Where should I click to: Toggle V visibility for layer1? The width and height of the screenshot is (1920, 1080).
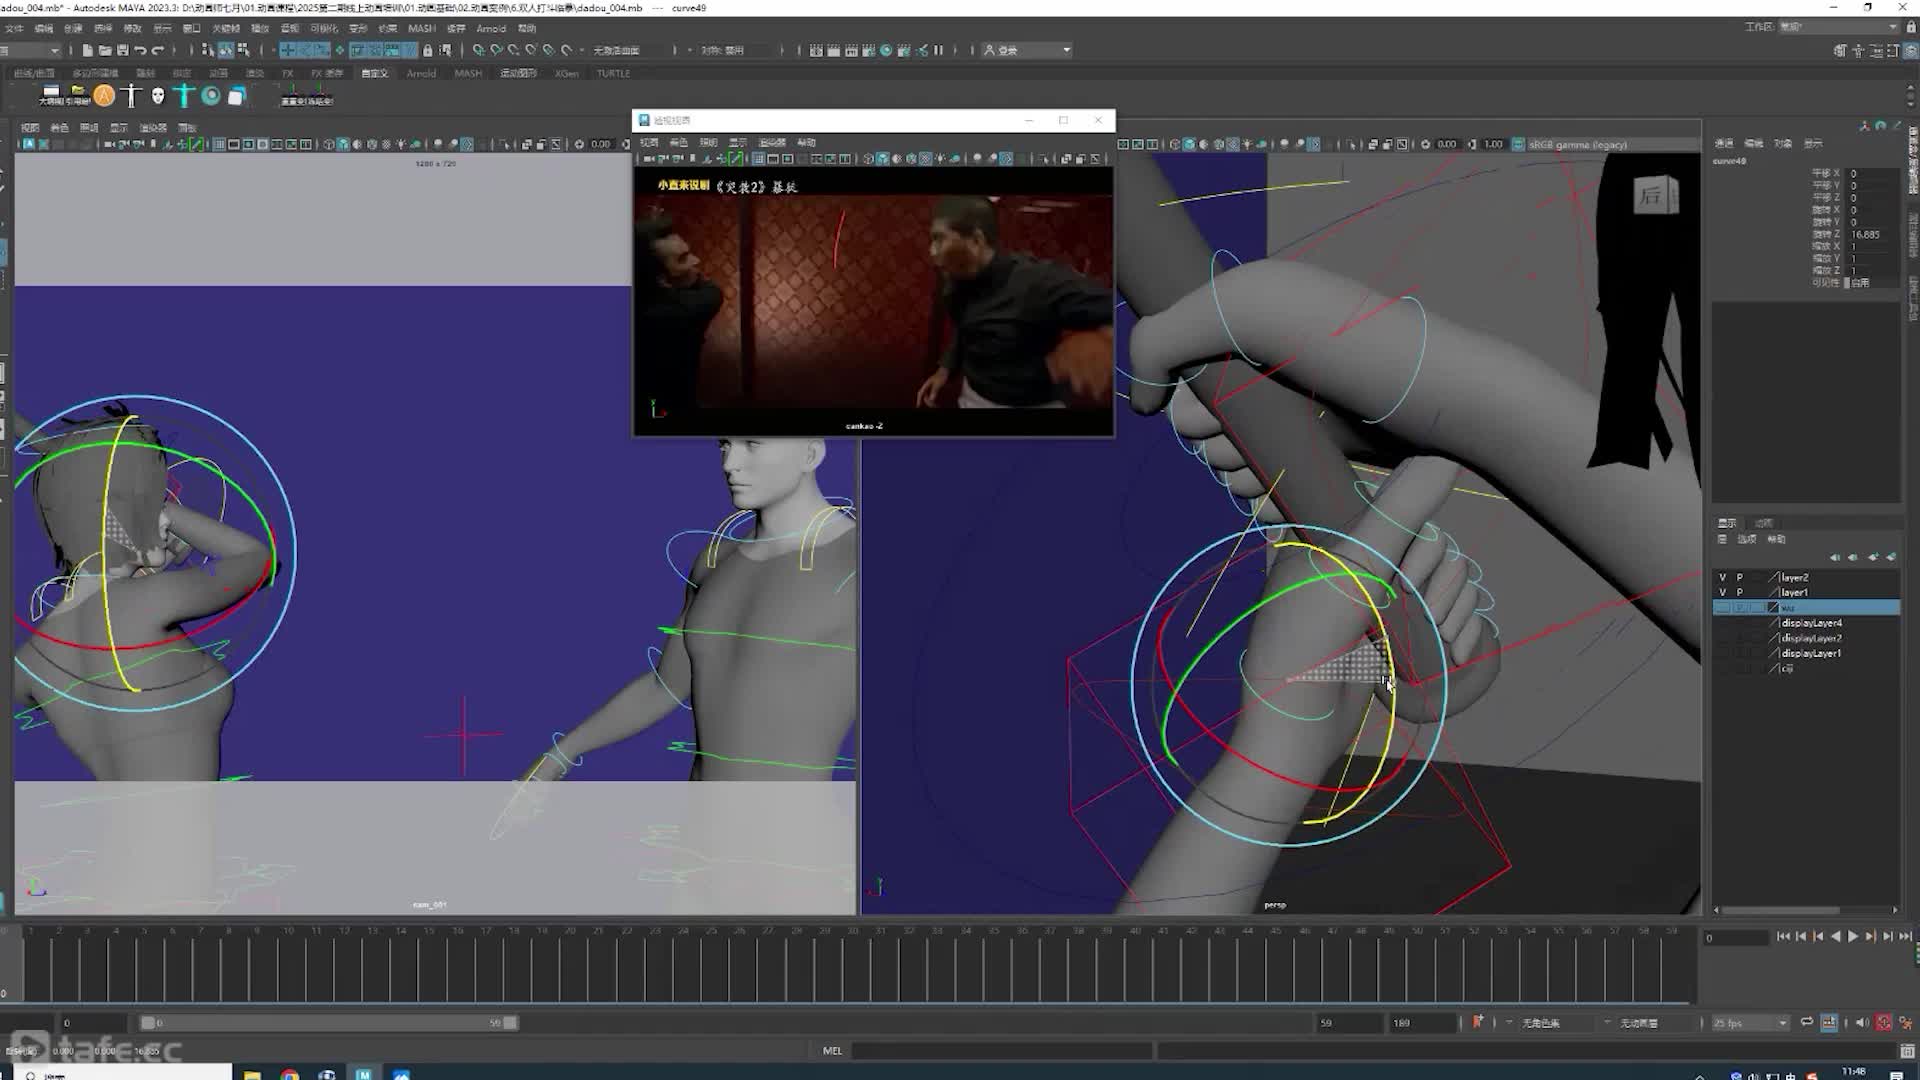(1722, 592)
